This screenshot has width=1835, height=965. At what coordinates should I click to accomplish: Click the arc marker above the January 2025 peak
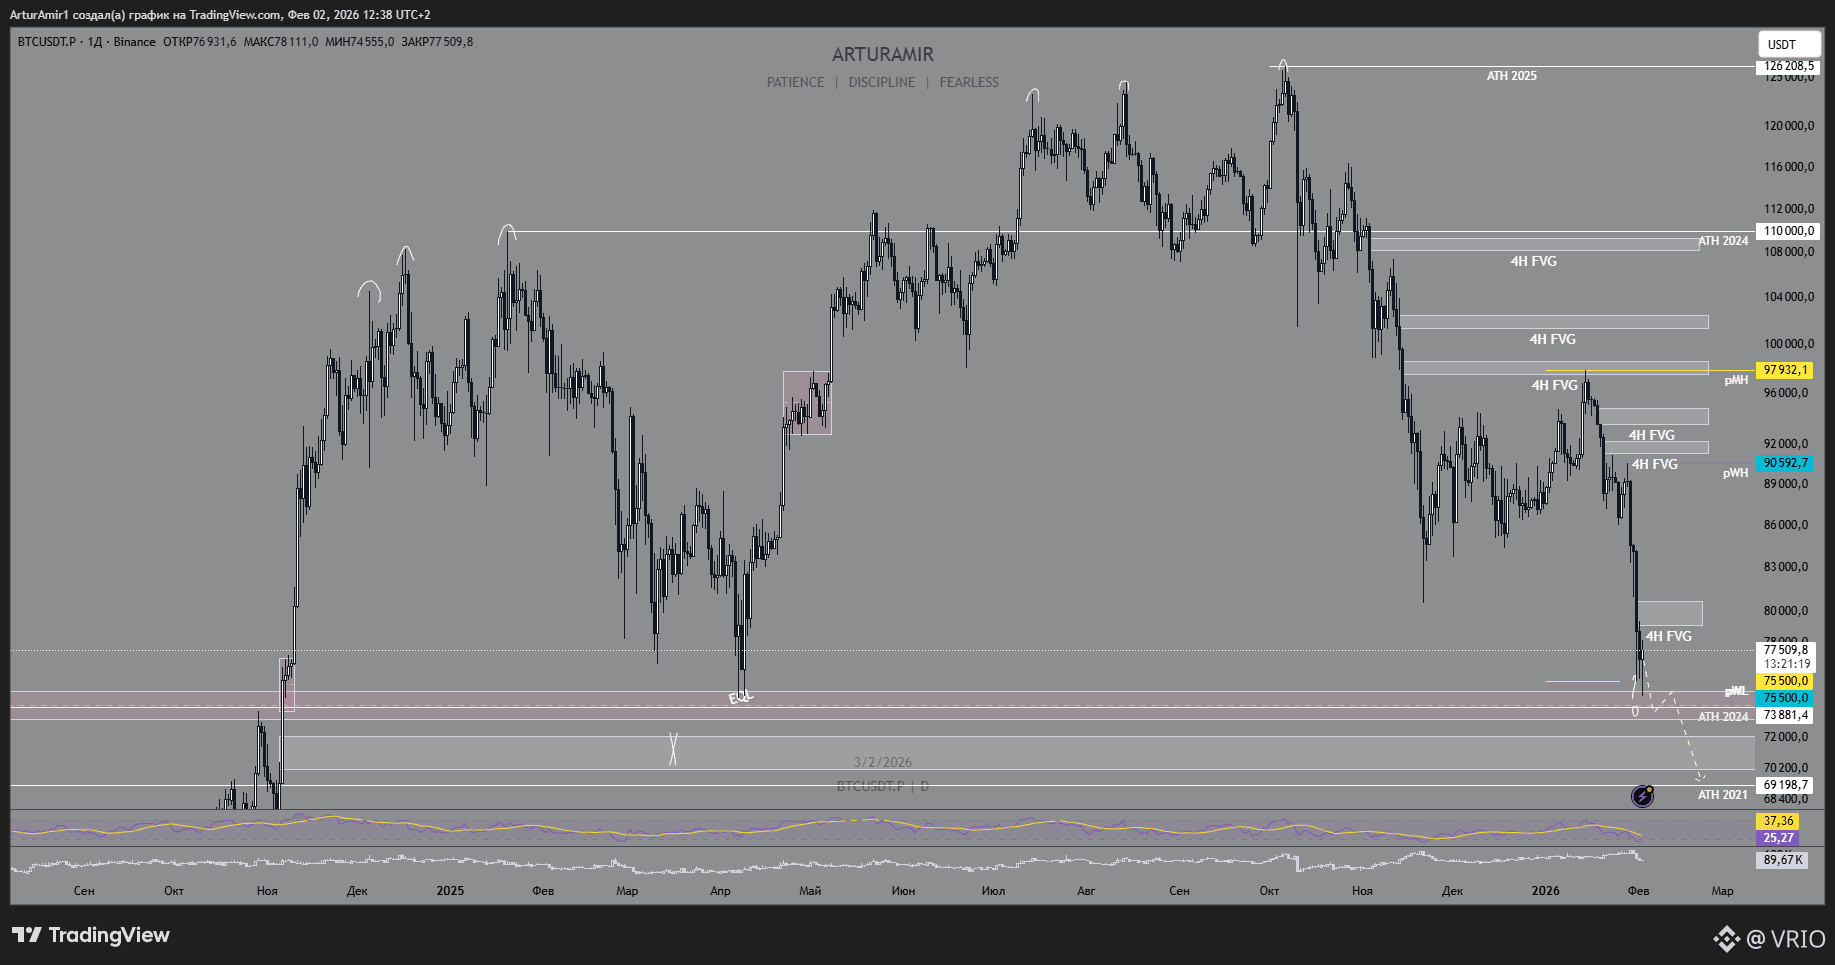[508, 232]
